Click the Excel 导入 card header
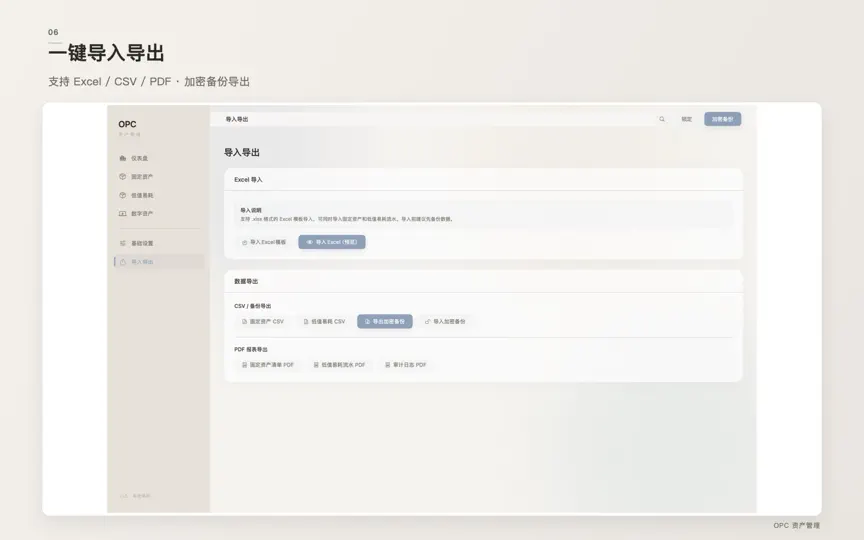 (483, 180)
